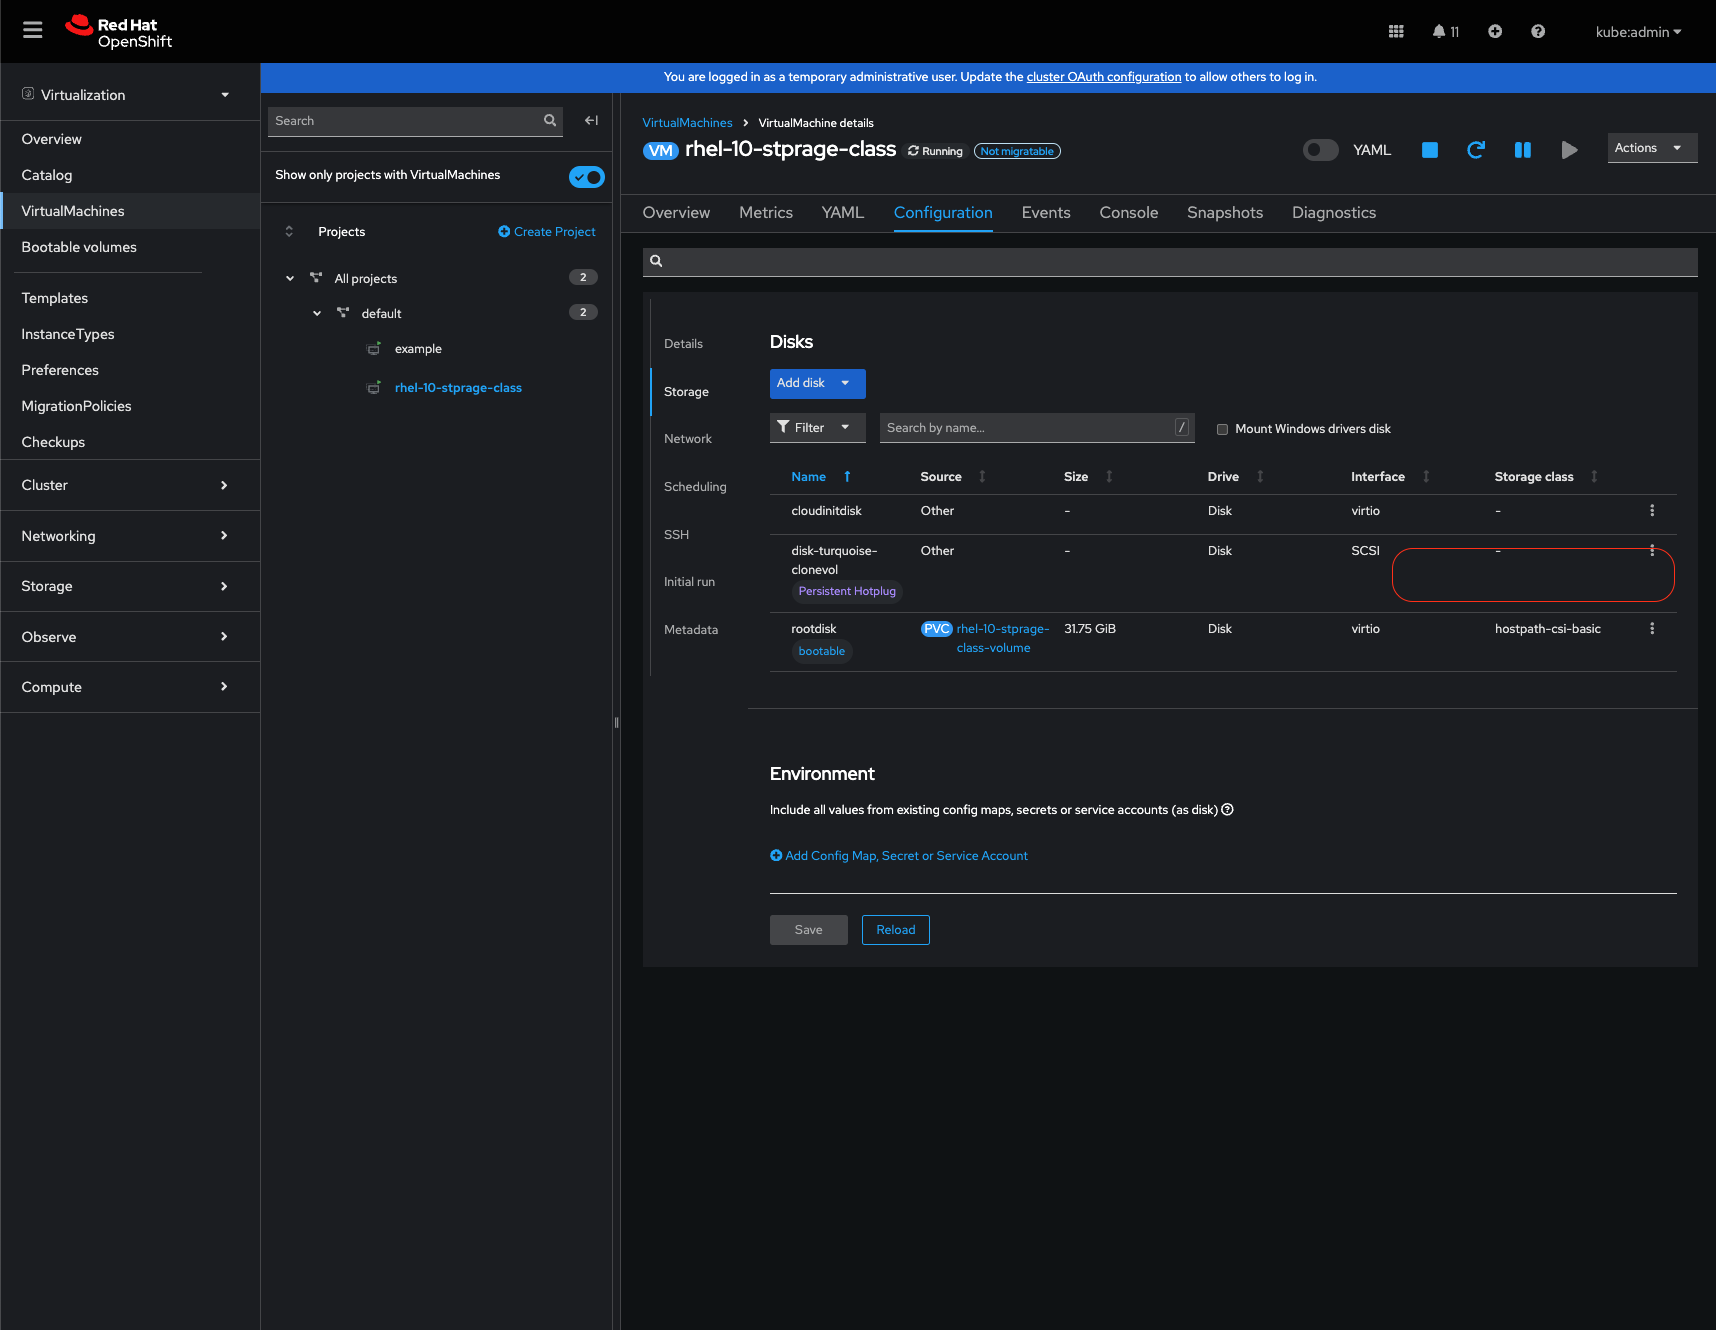
Task: Expand the Networking section in sidebar
Action: coord(125,536)
